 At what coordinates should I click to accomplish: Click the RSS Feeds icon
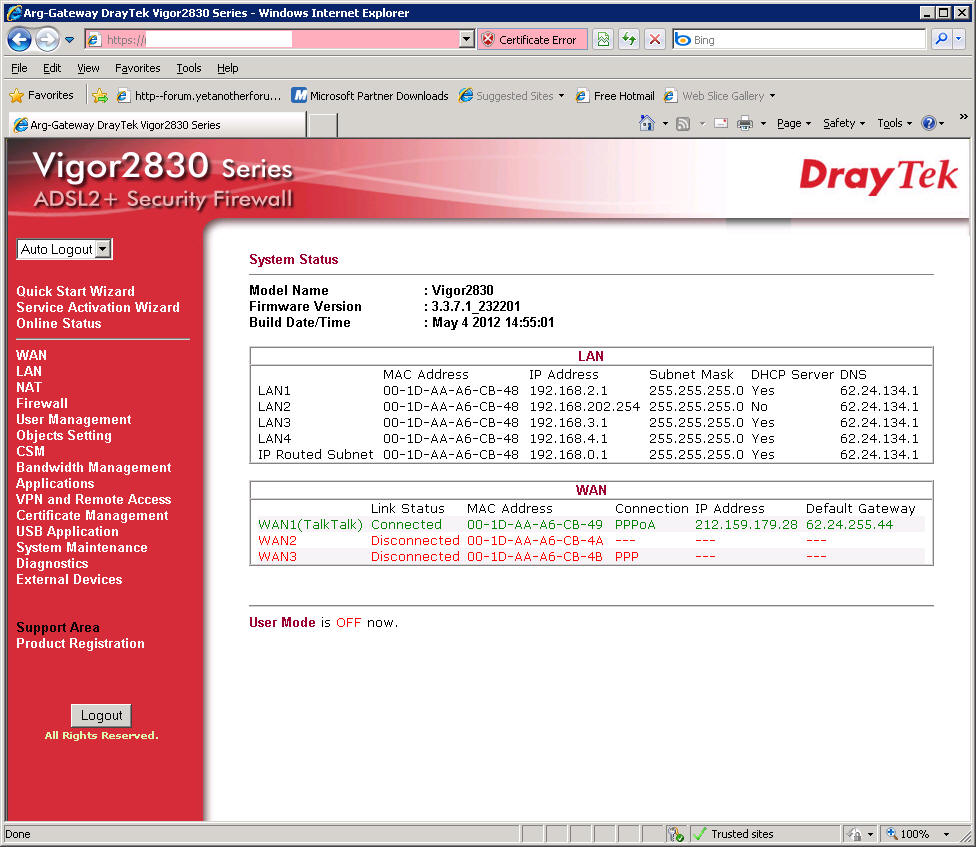[x=683, y=123]
